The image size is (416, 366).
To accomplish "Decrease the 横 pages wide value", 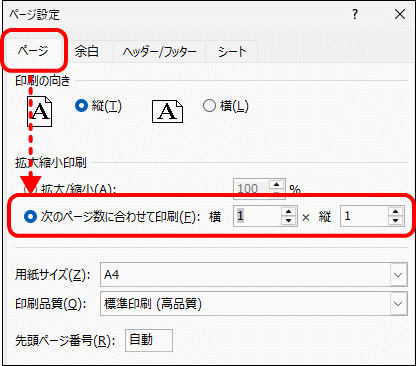I will (289, 221).
